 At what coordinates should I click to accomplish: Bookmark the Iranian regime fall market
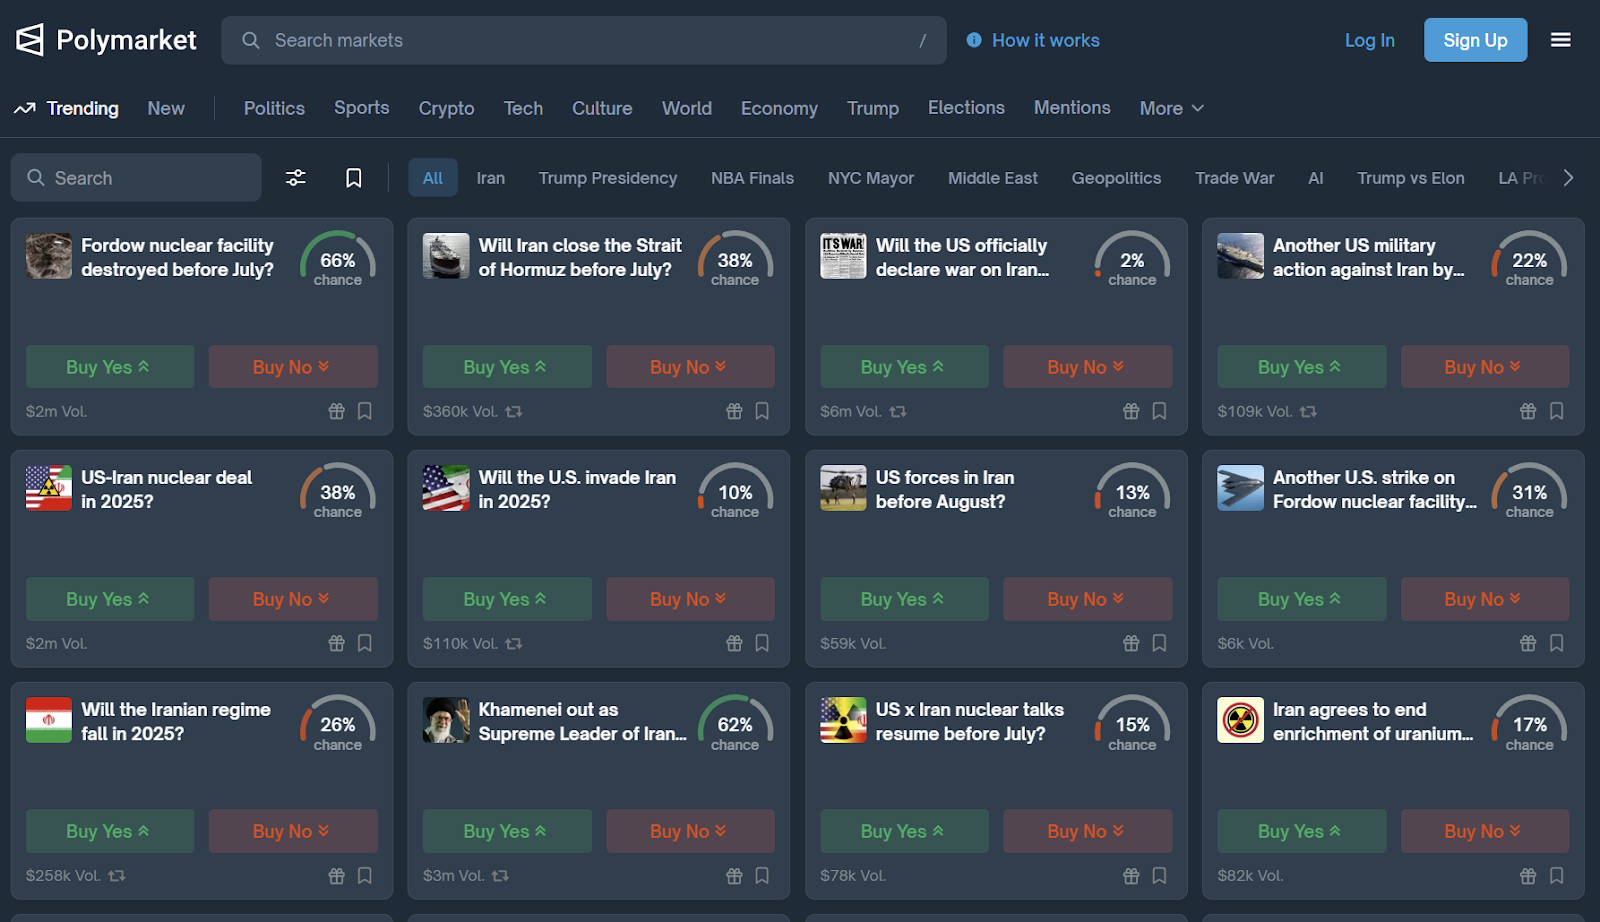(365, 876)
